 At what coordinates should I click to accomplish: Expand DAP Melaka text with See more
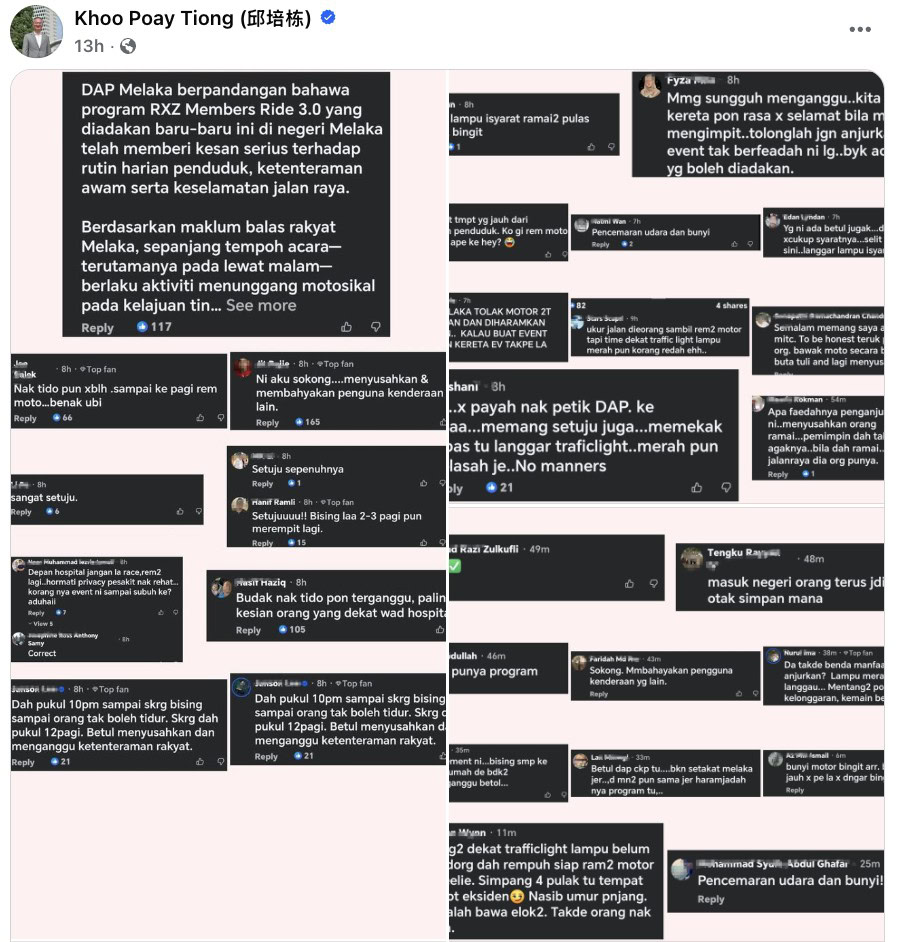click(261, 305)
